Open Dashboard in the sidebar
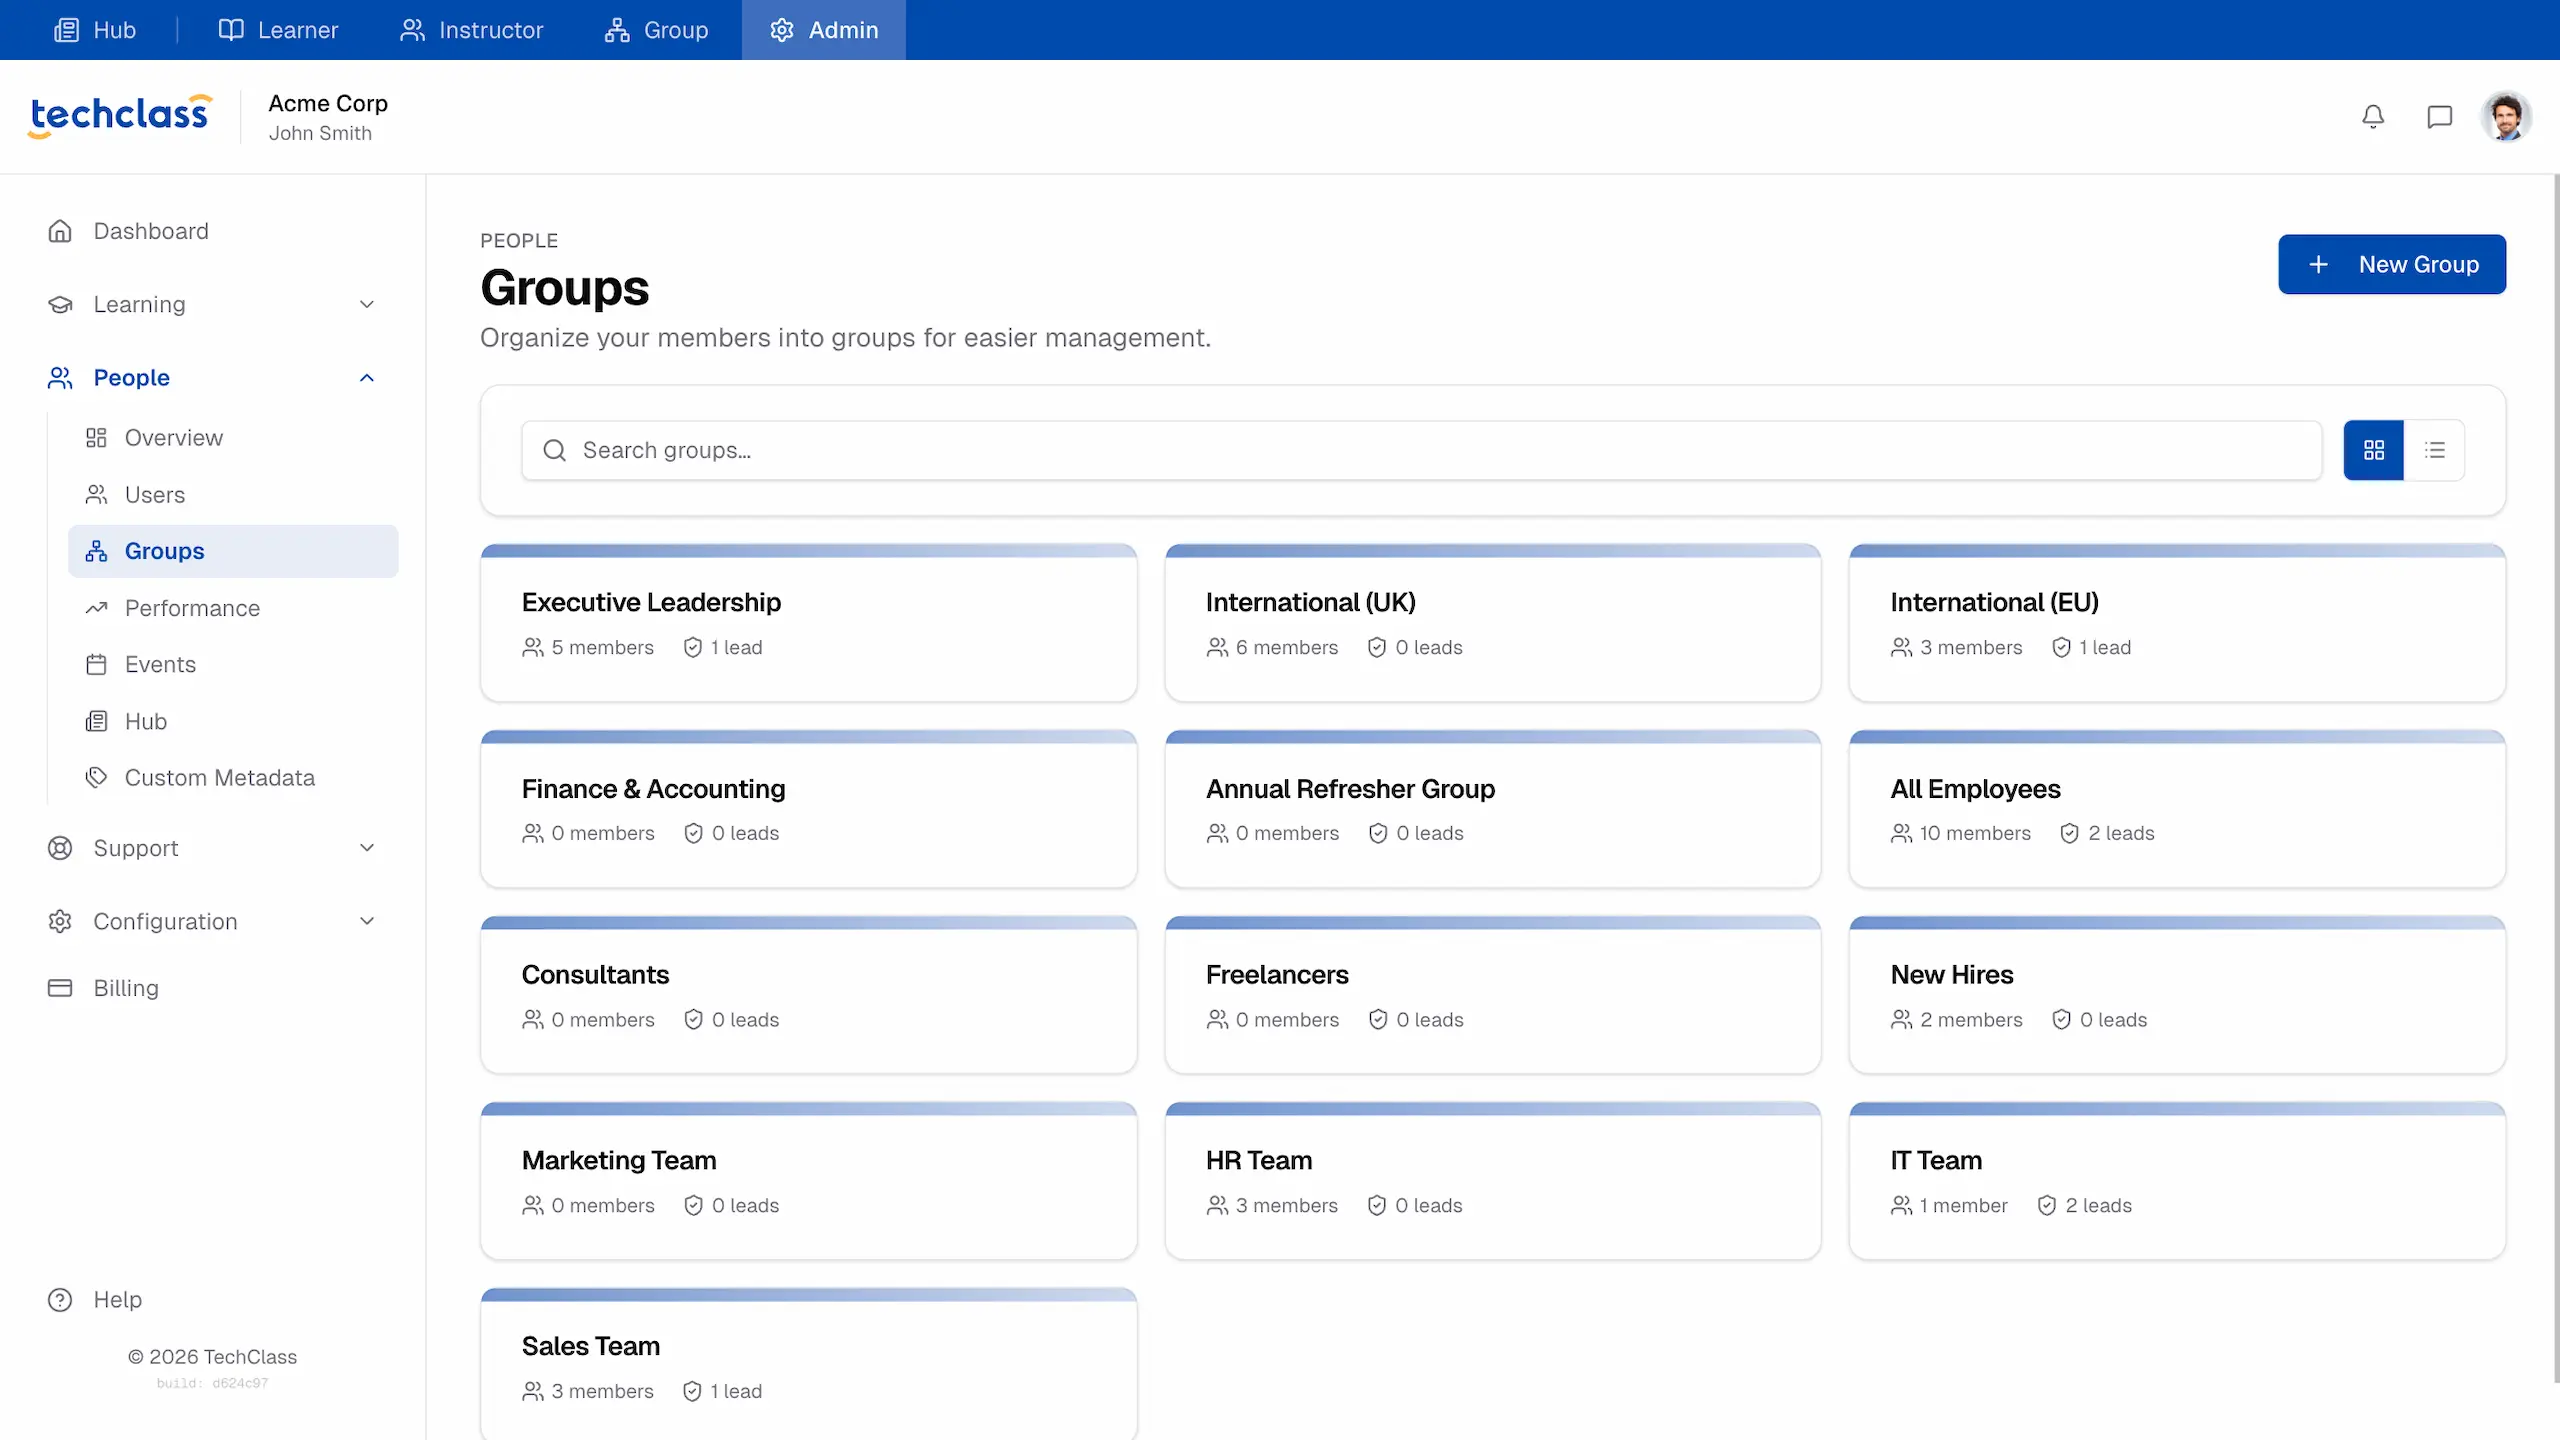The image size is (2560, 1440). pos(150,231)
